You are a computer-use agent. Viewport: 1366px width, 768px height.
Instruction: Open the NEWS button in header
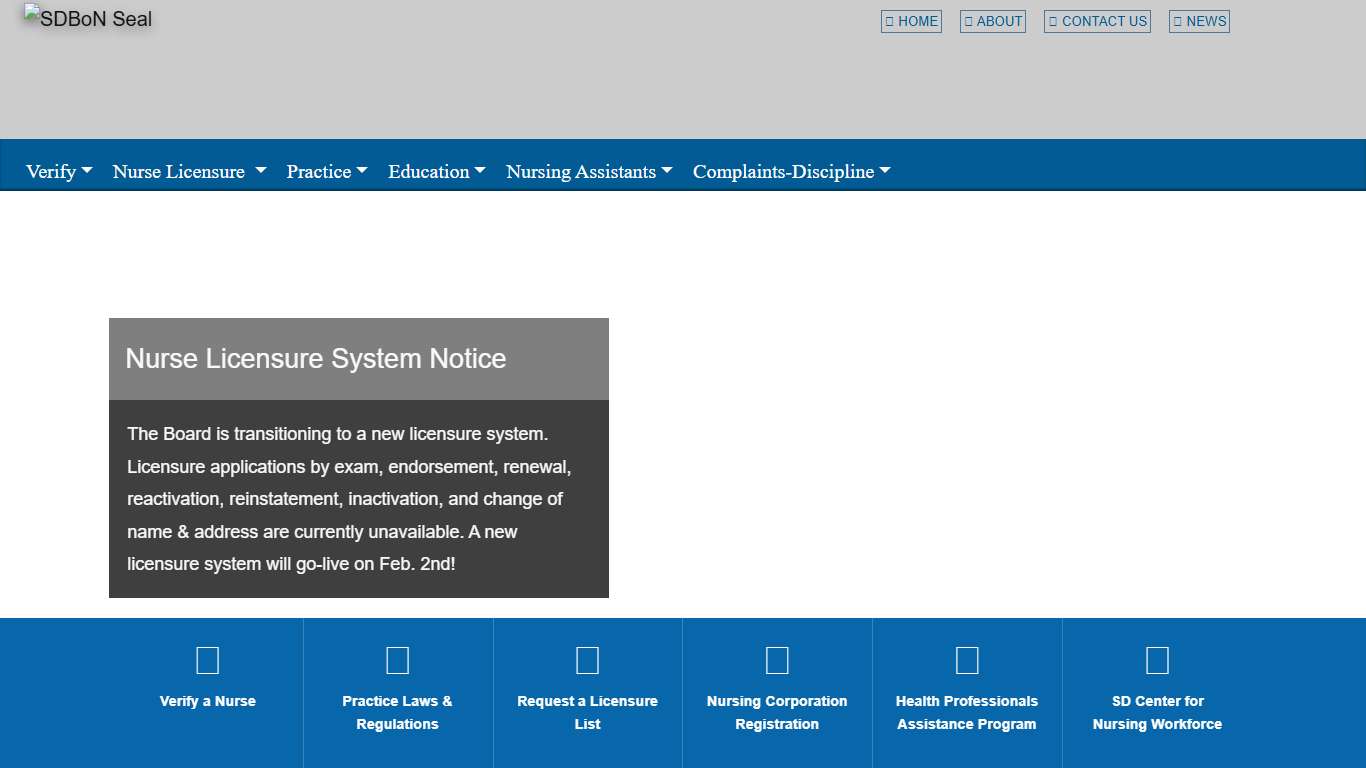[1199, 21]
